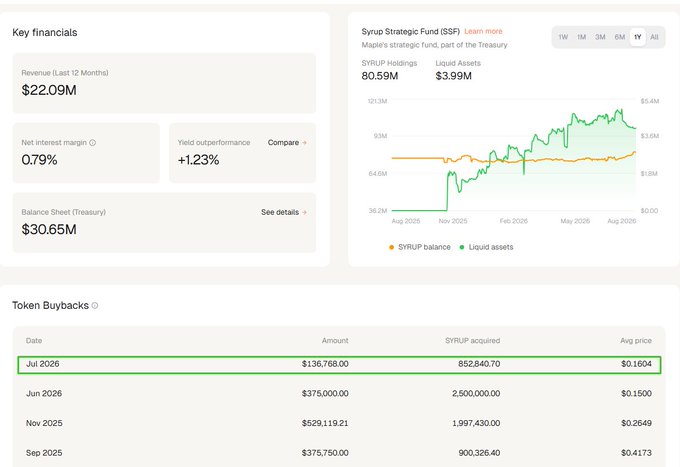Image resolution: width=680 pixels, height=467 pixels.
Task: Click the SYRUP acquired column header
Action: click(x=472, y=341)
